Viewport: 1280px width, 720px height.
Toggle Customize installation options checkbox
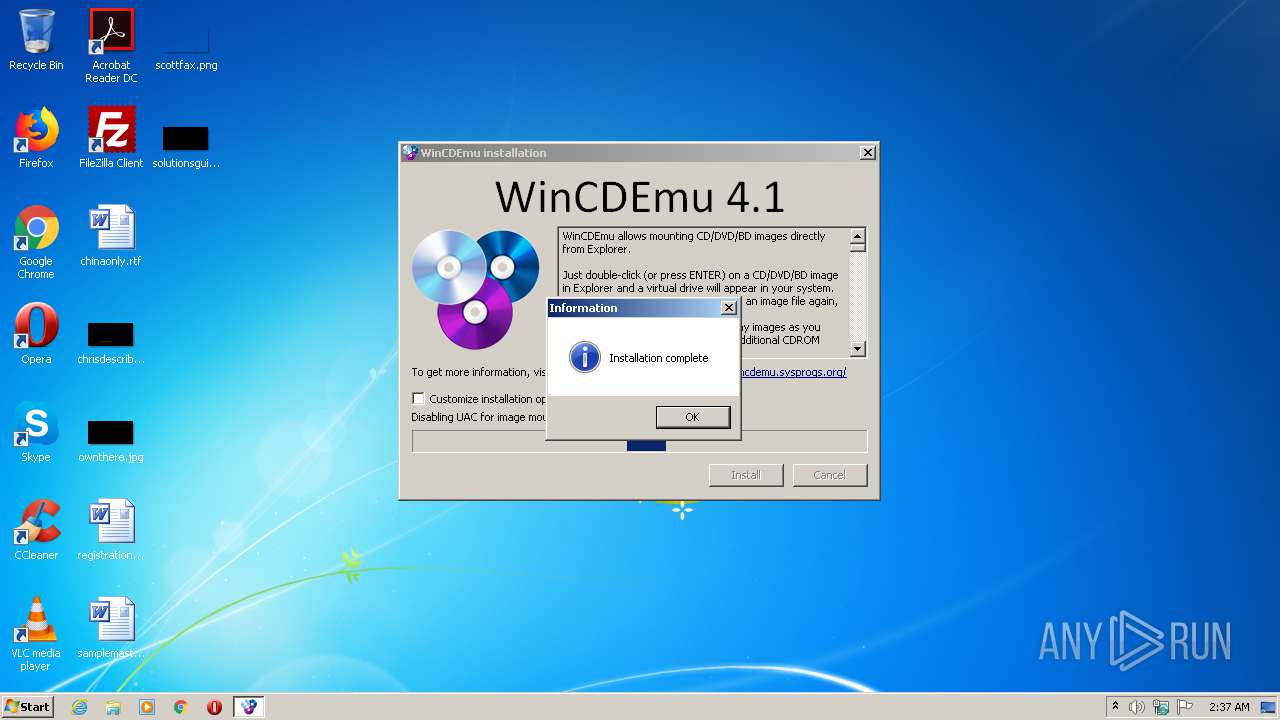418,398
